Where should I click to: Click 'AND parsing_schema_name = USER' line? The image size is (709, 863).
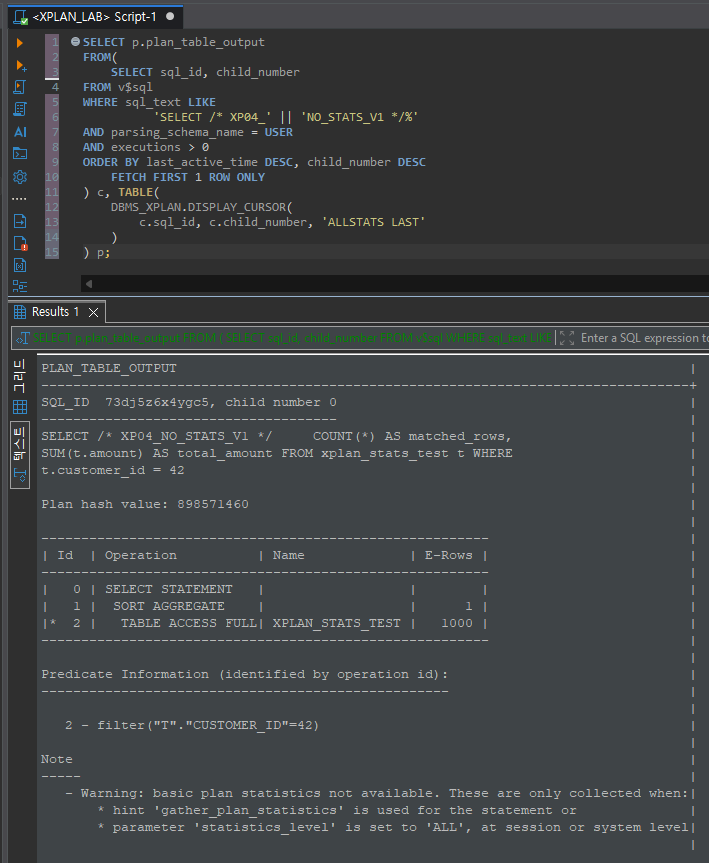click(188, 132)
